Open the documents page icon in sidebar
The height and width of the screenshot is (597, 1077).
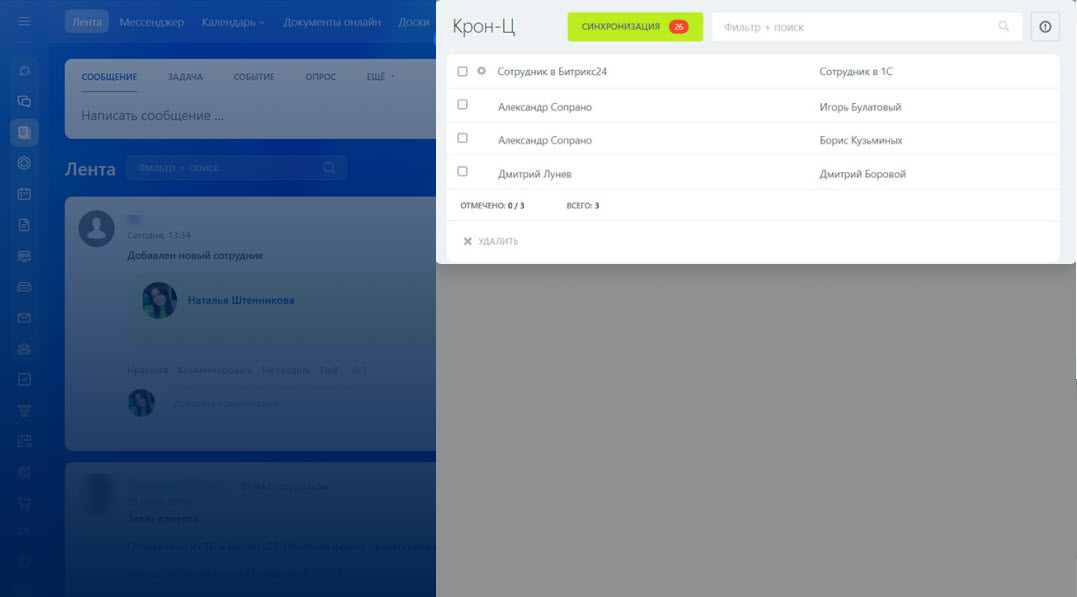[x=24, y=225]
